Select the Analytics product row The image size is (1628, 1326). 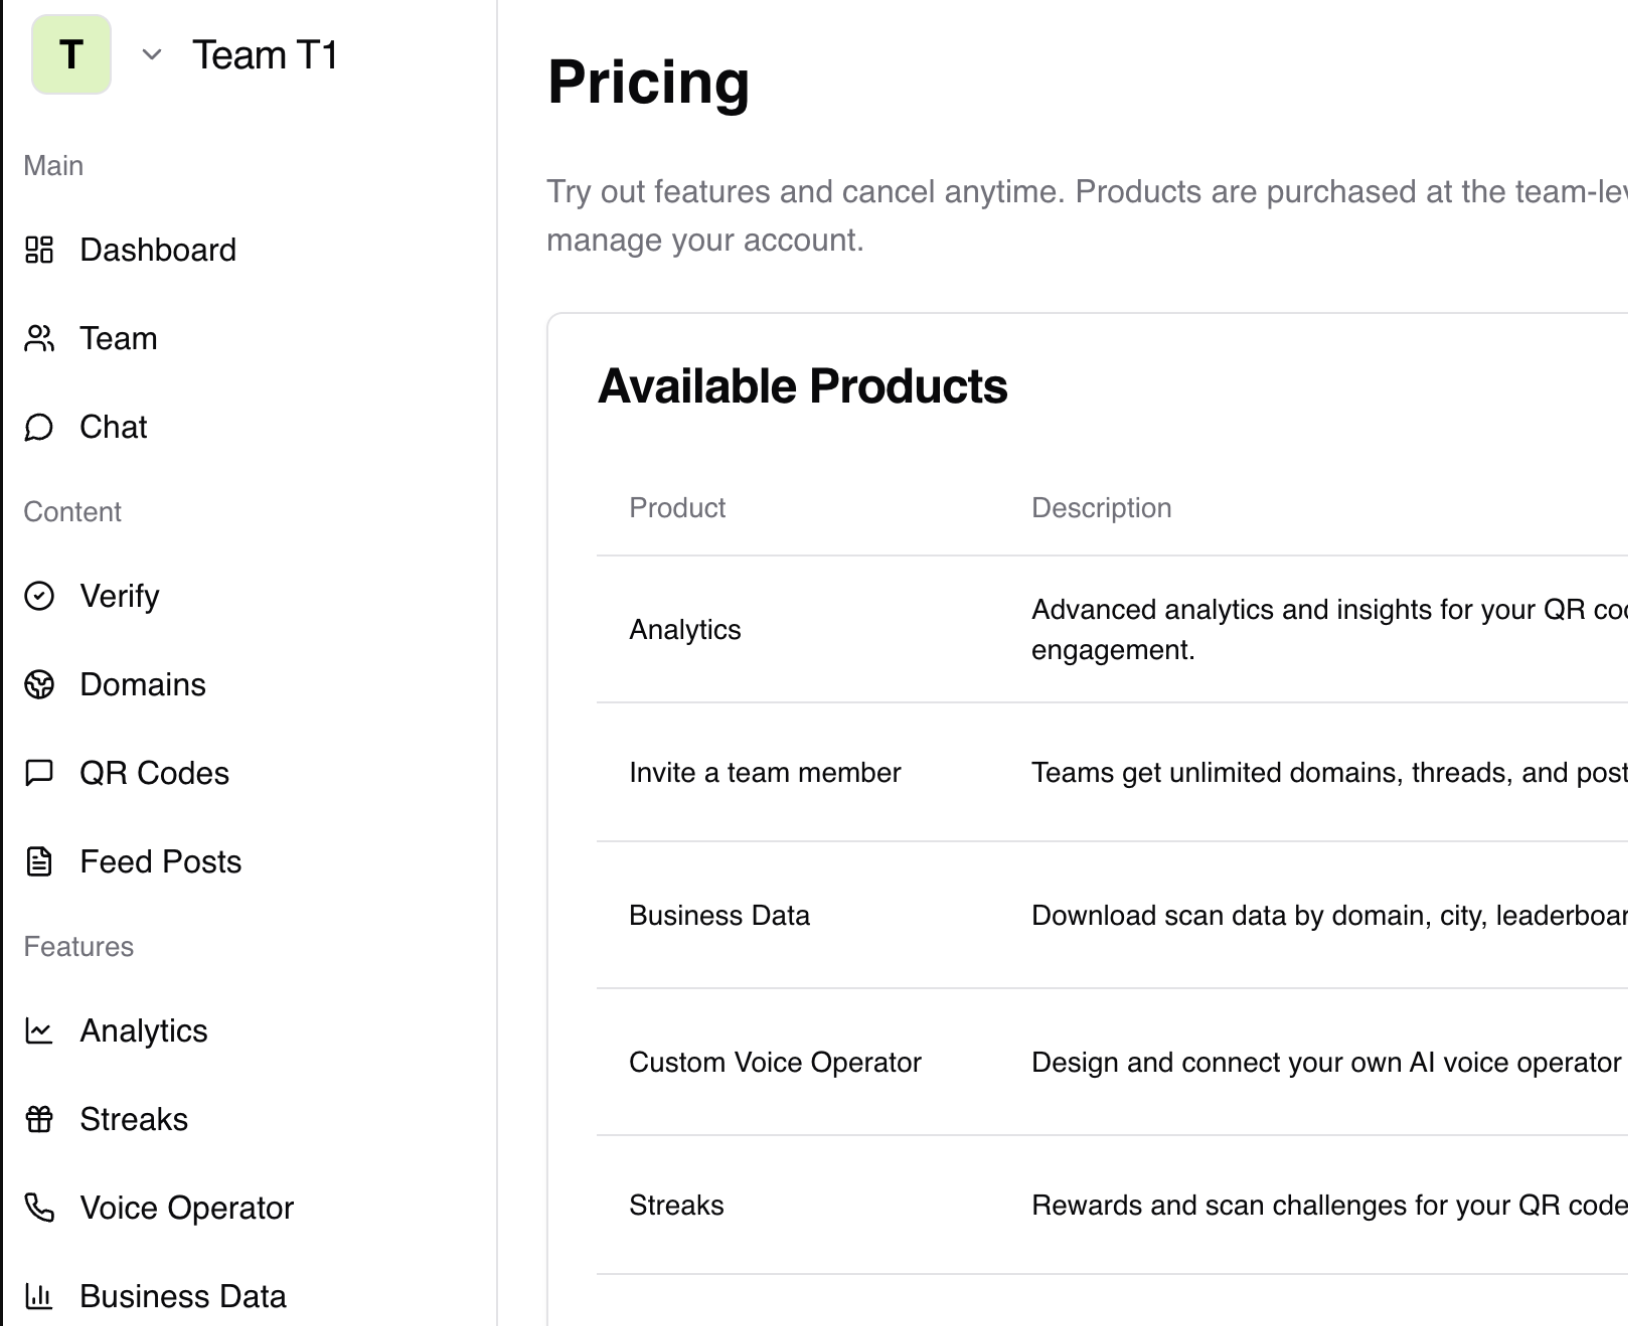coord(685,630)
